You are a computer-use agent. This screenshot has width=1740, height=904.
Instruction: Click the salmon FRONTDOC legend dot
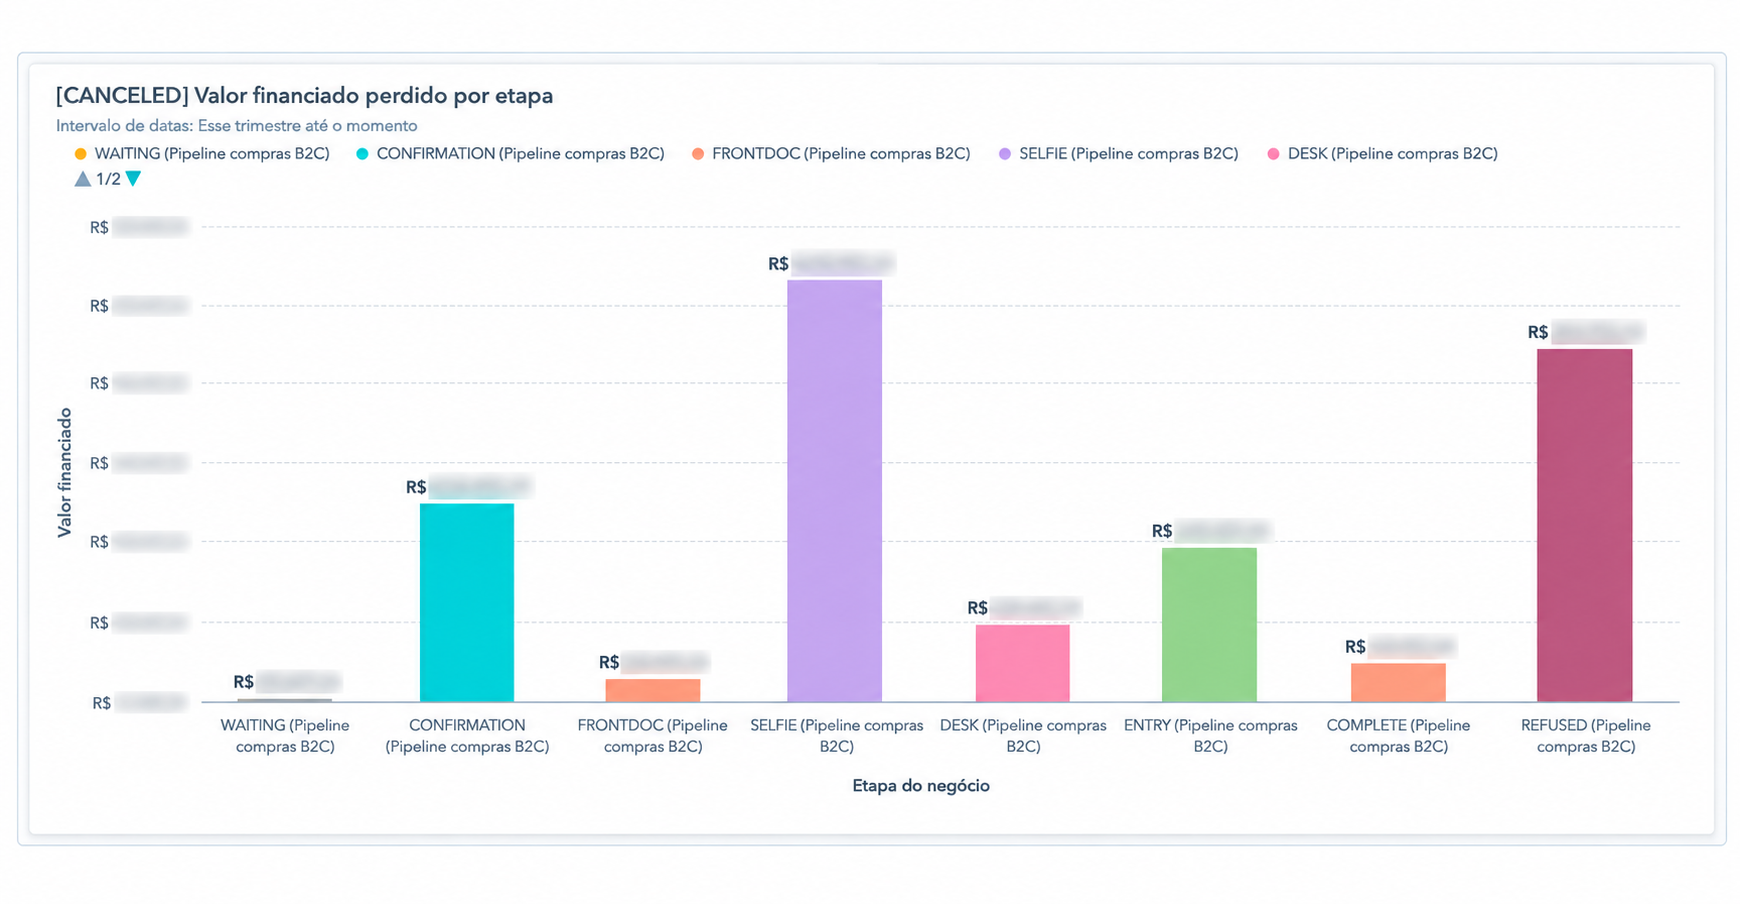[698, 154]
